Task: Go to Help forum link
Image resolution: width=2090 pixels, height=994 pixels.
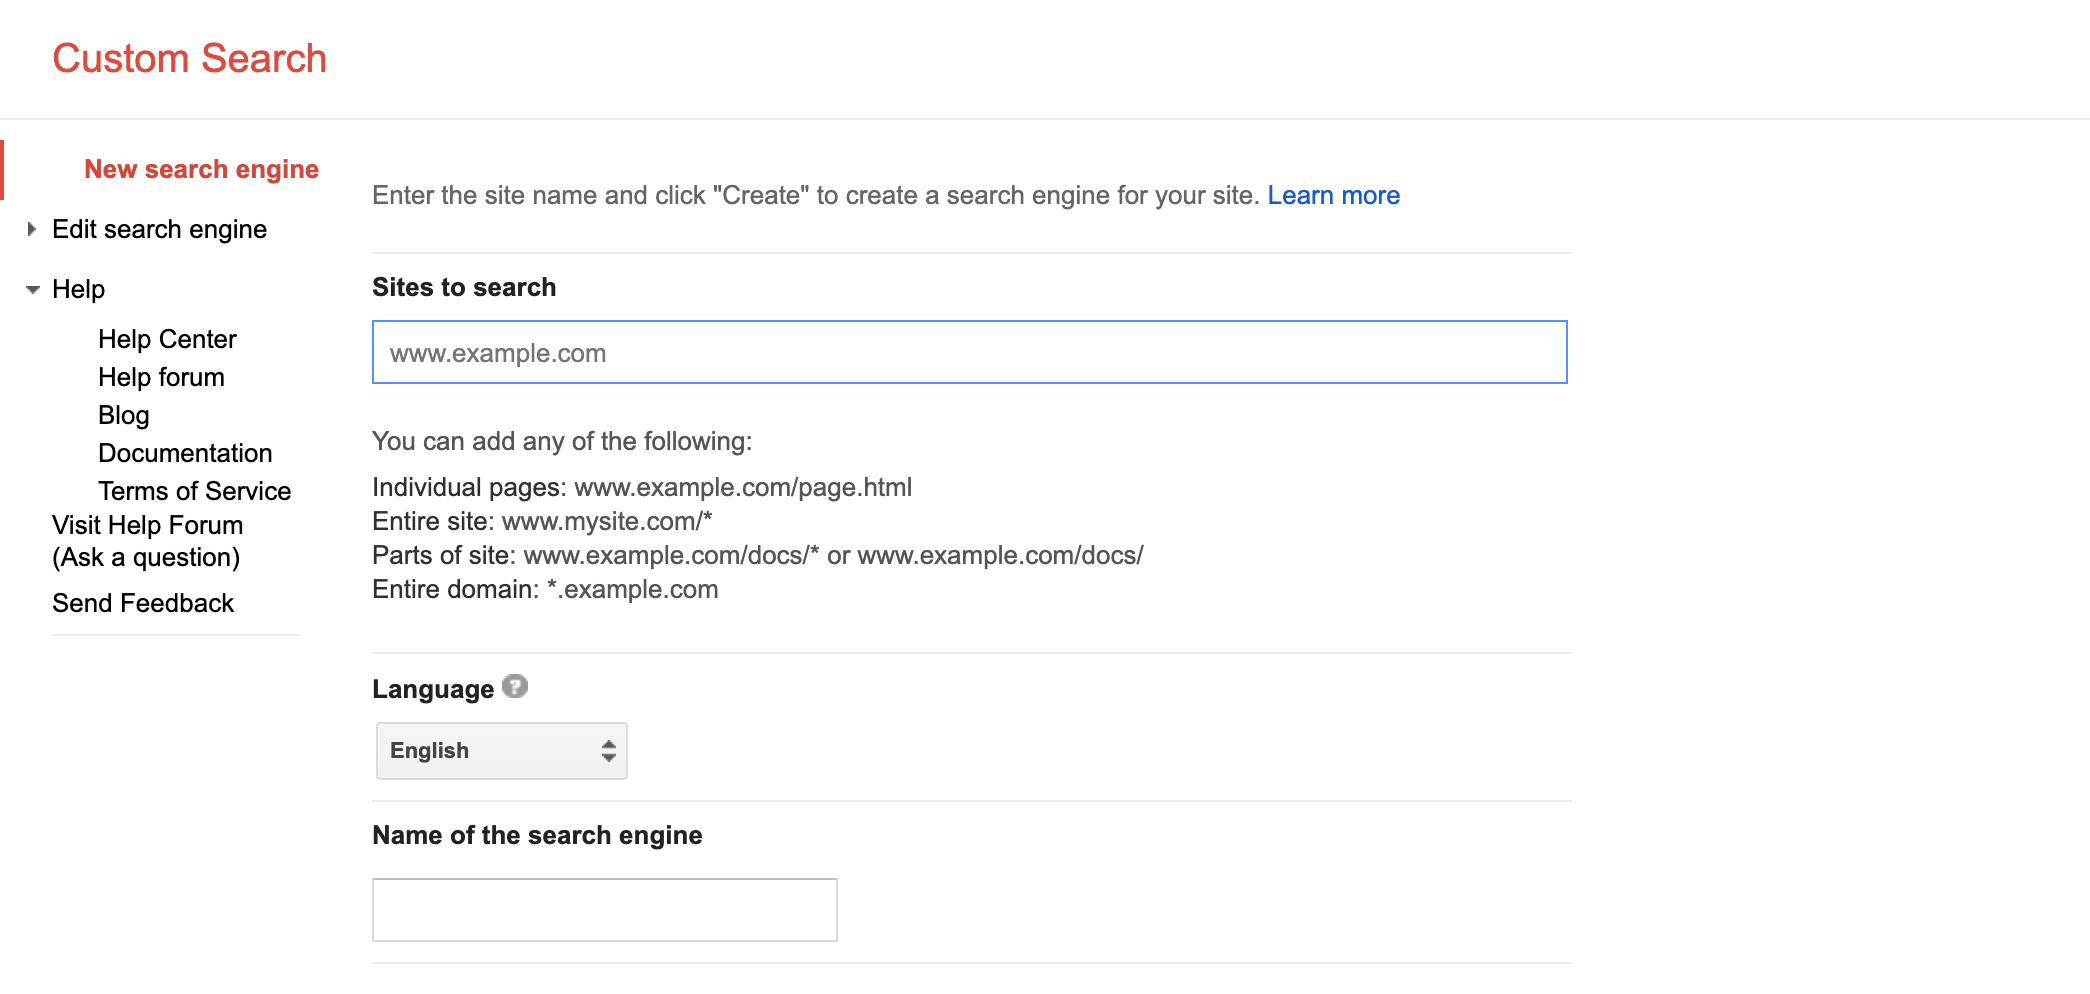Action: (161, 377)
